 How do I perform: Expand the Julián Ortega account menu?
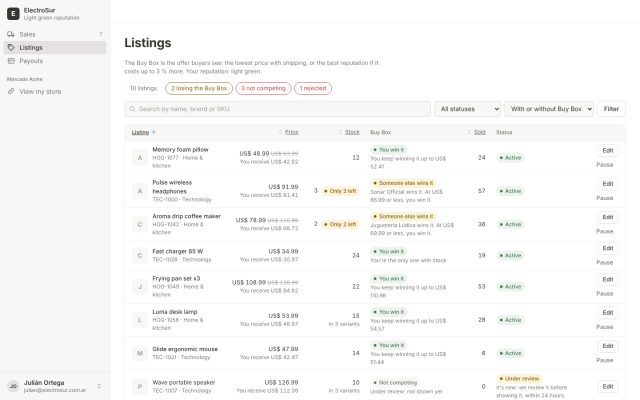[x=55, y=386]
